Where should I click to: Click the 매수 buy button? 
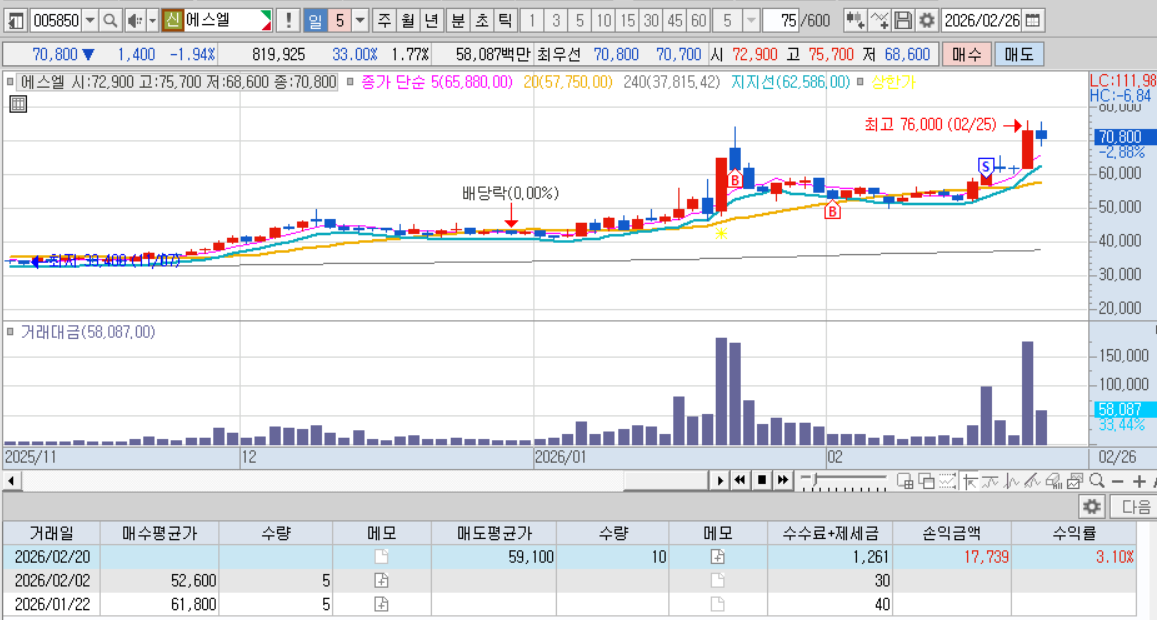click(x=967, y=55)
